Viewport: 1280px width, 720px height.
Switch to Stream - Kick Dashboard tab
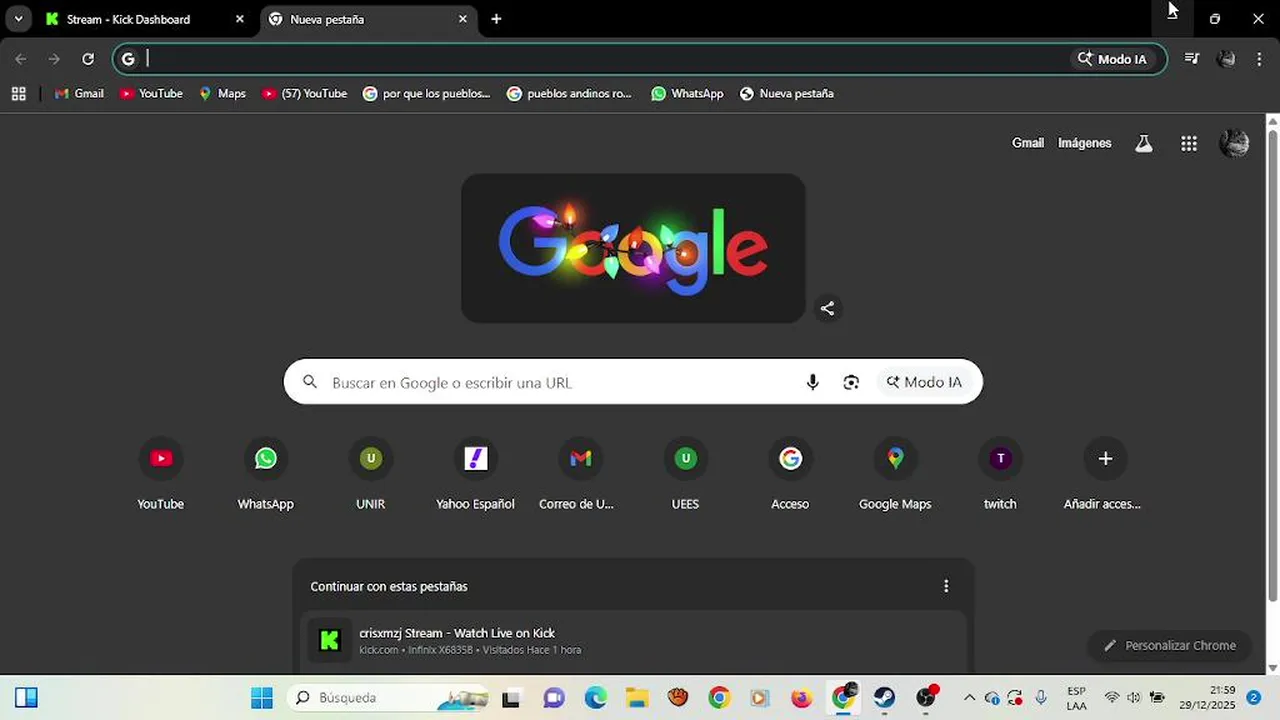(145, 19)
